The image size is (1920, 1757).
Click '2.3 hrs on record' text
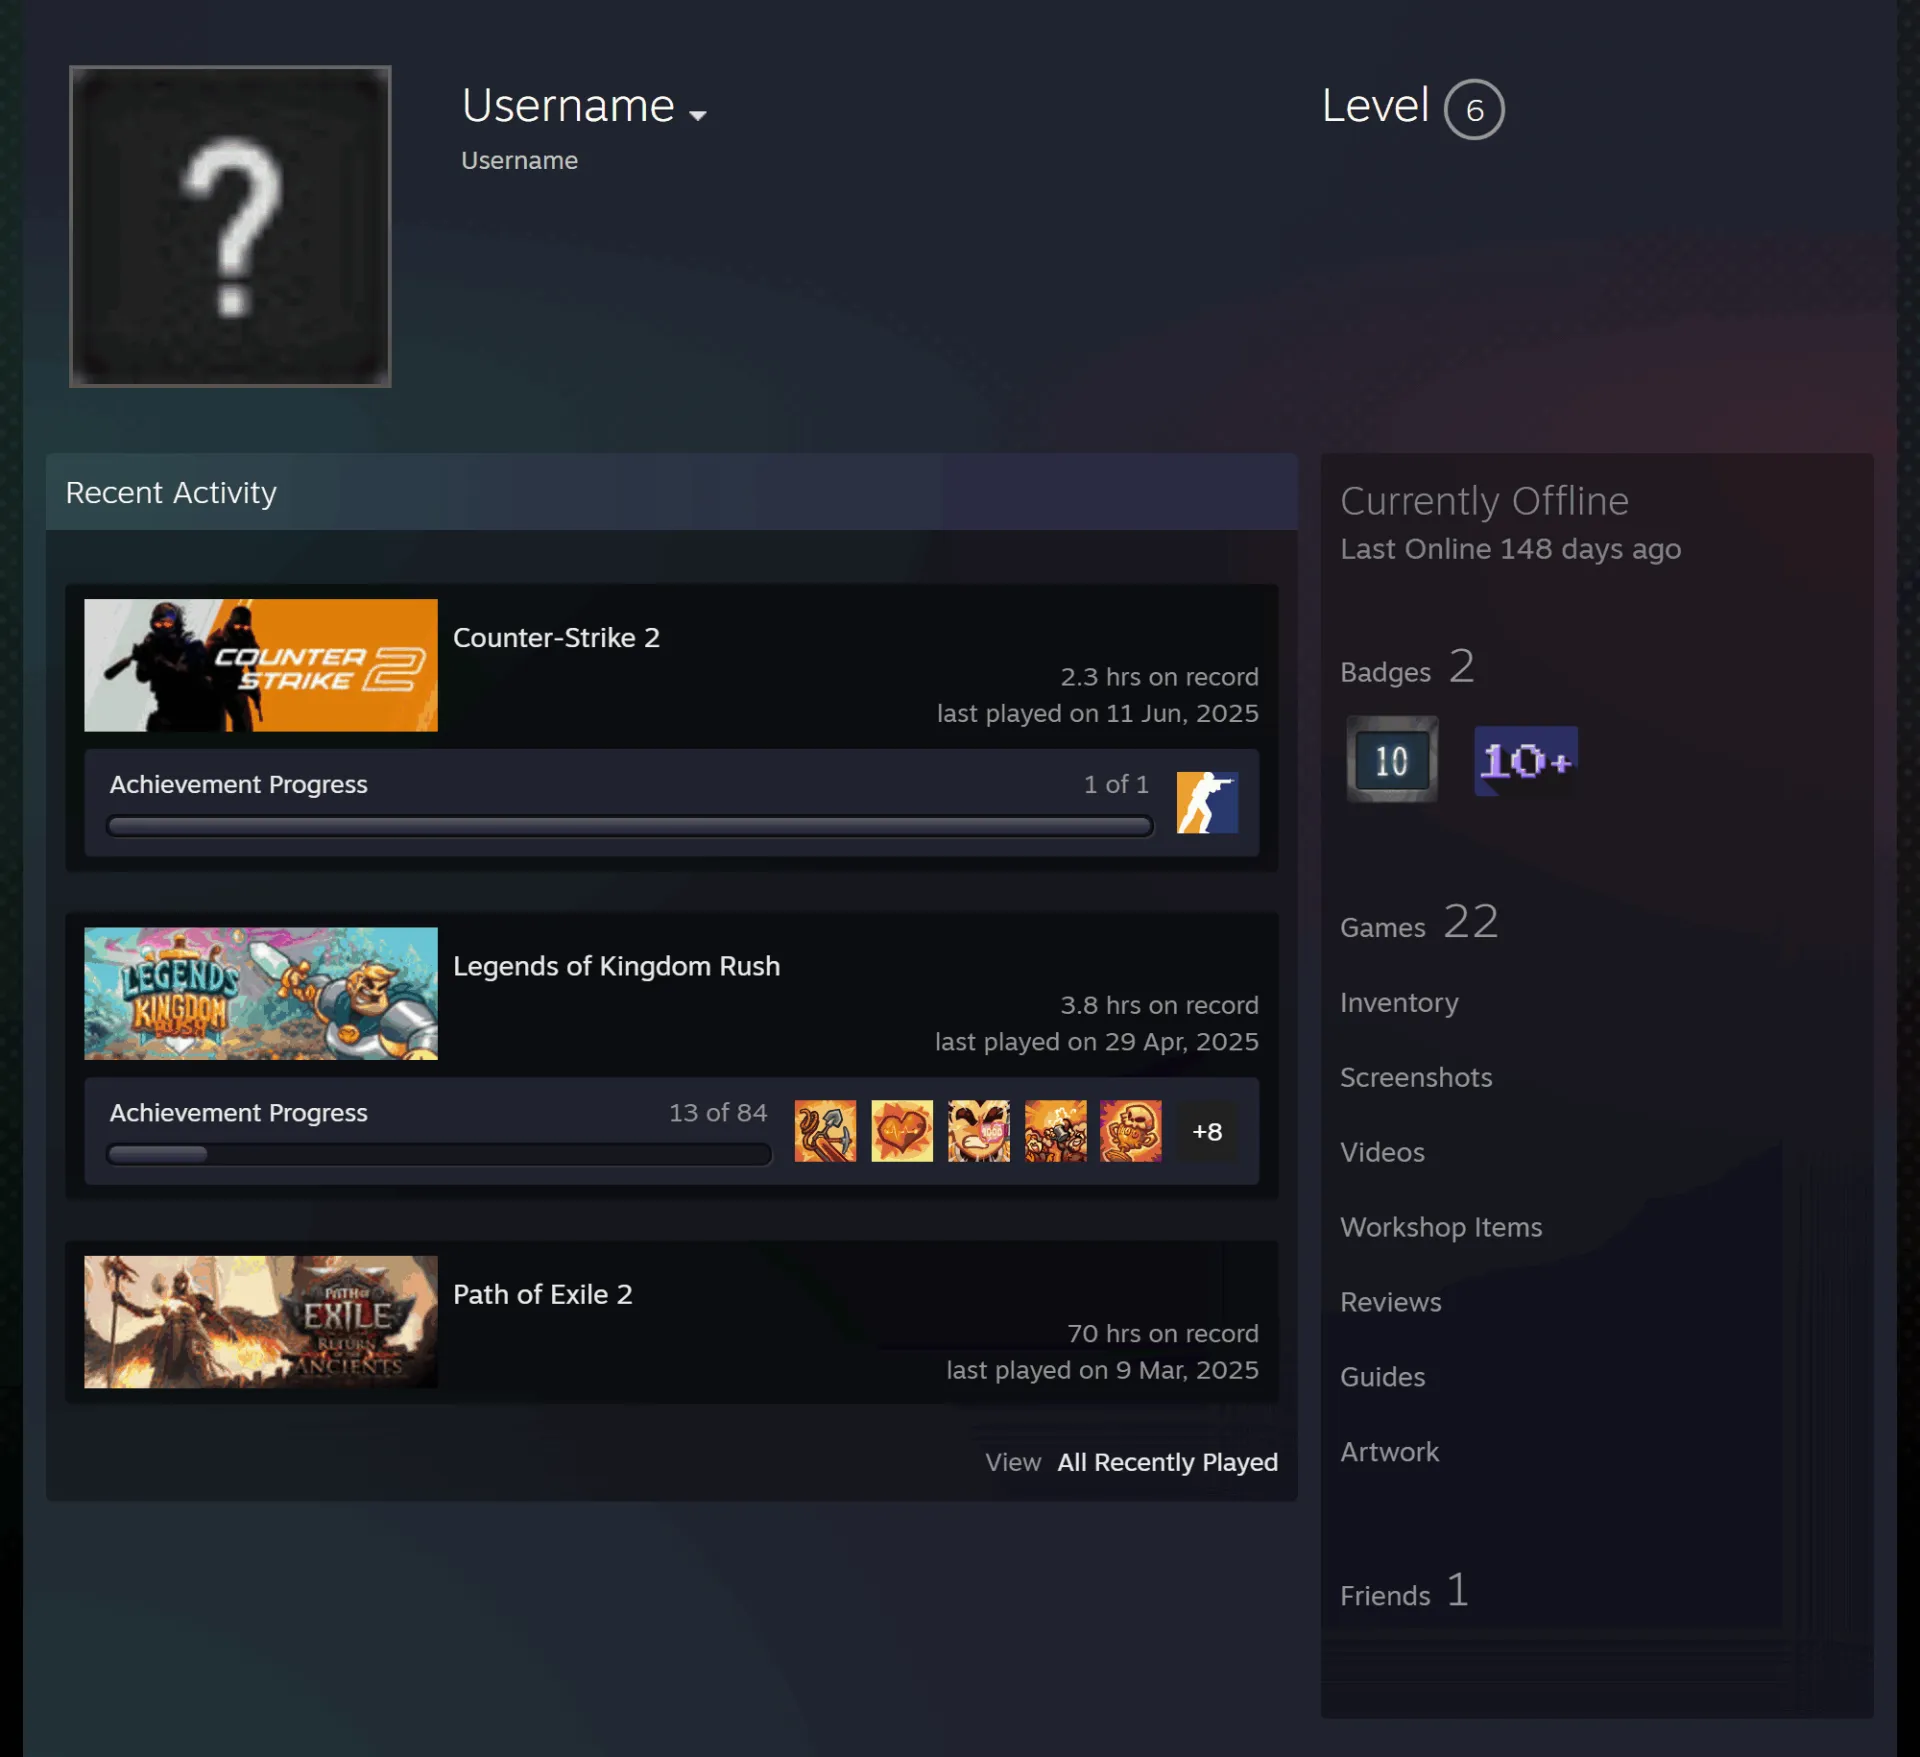pyautogui.click(x=1159, y=677)
